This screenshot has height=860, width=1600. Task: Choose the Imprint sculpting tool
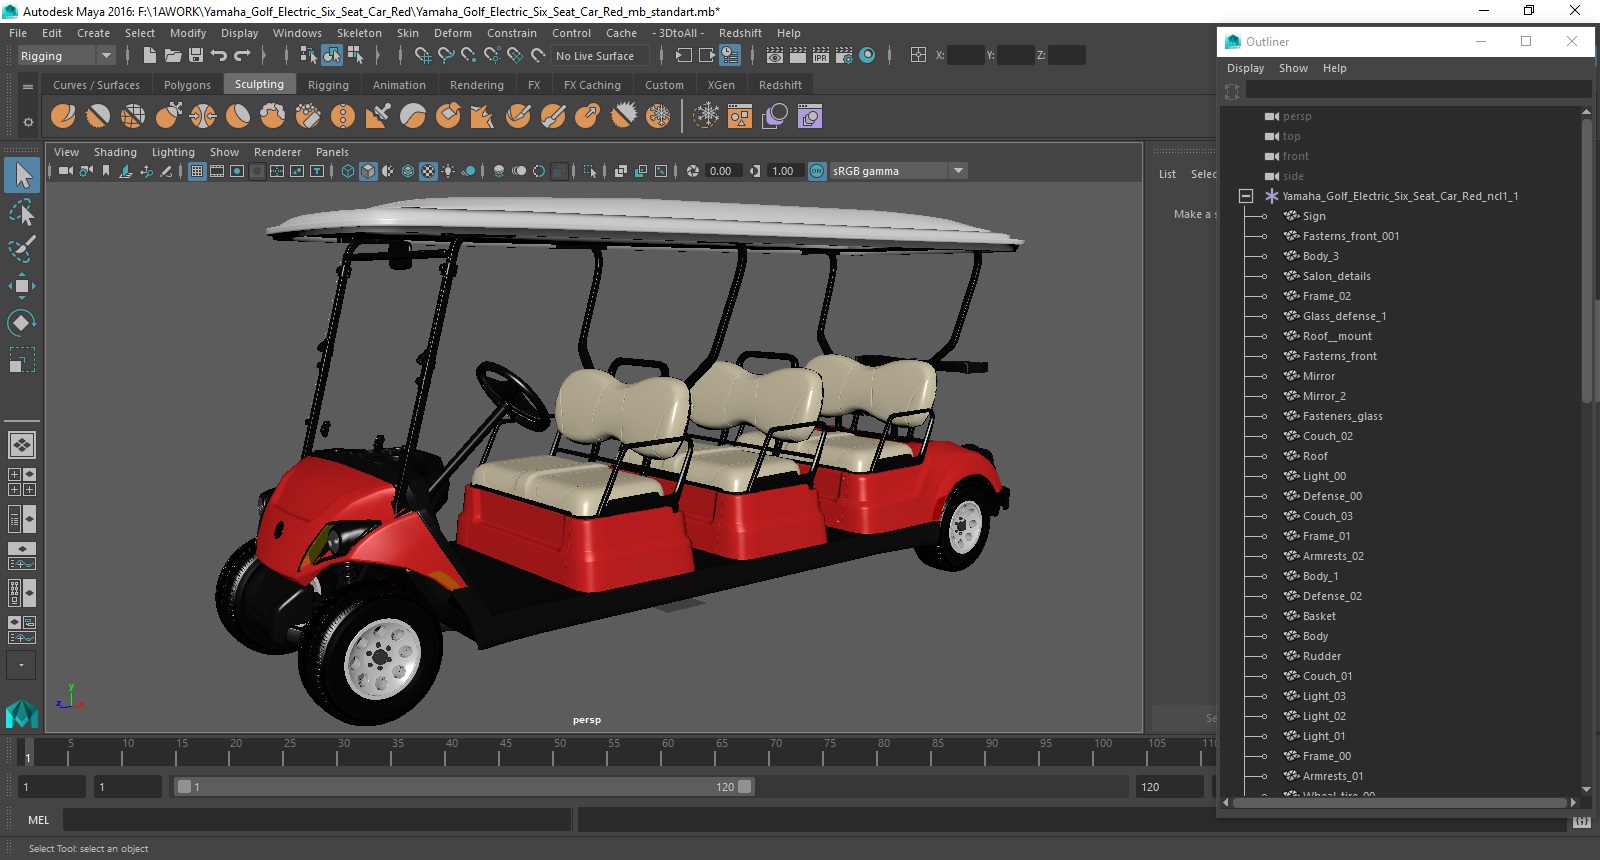click(378, 116)
